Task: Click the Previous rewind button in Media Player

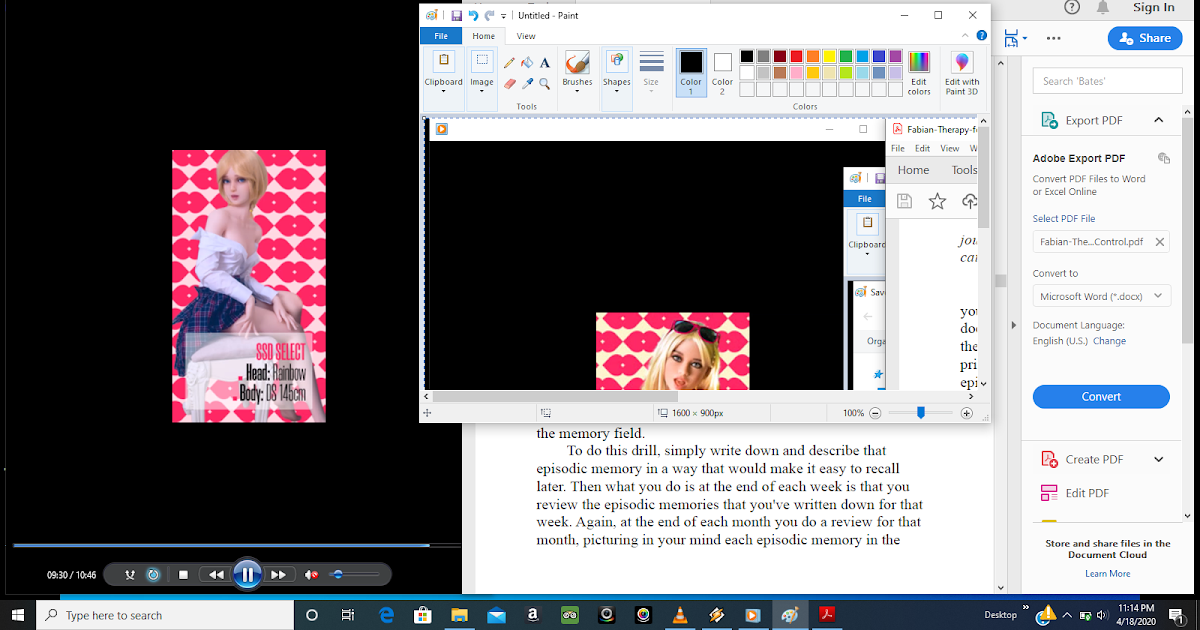Action: (215, 575)
